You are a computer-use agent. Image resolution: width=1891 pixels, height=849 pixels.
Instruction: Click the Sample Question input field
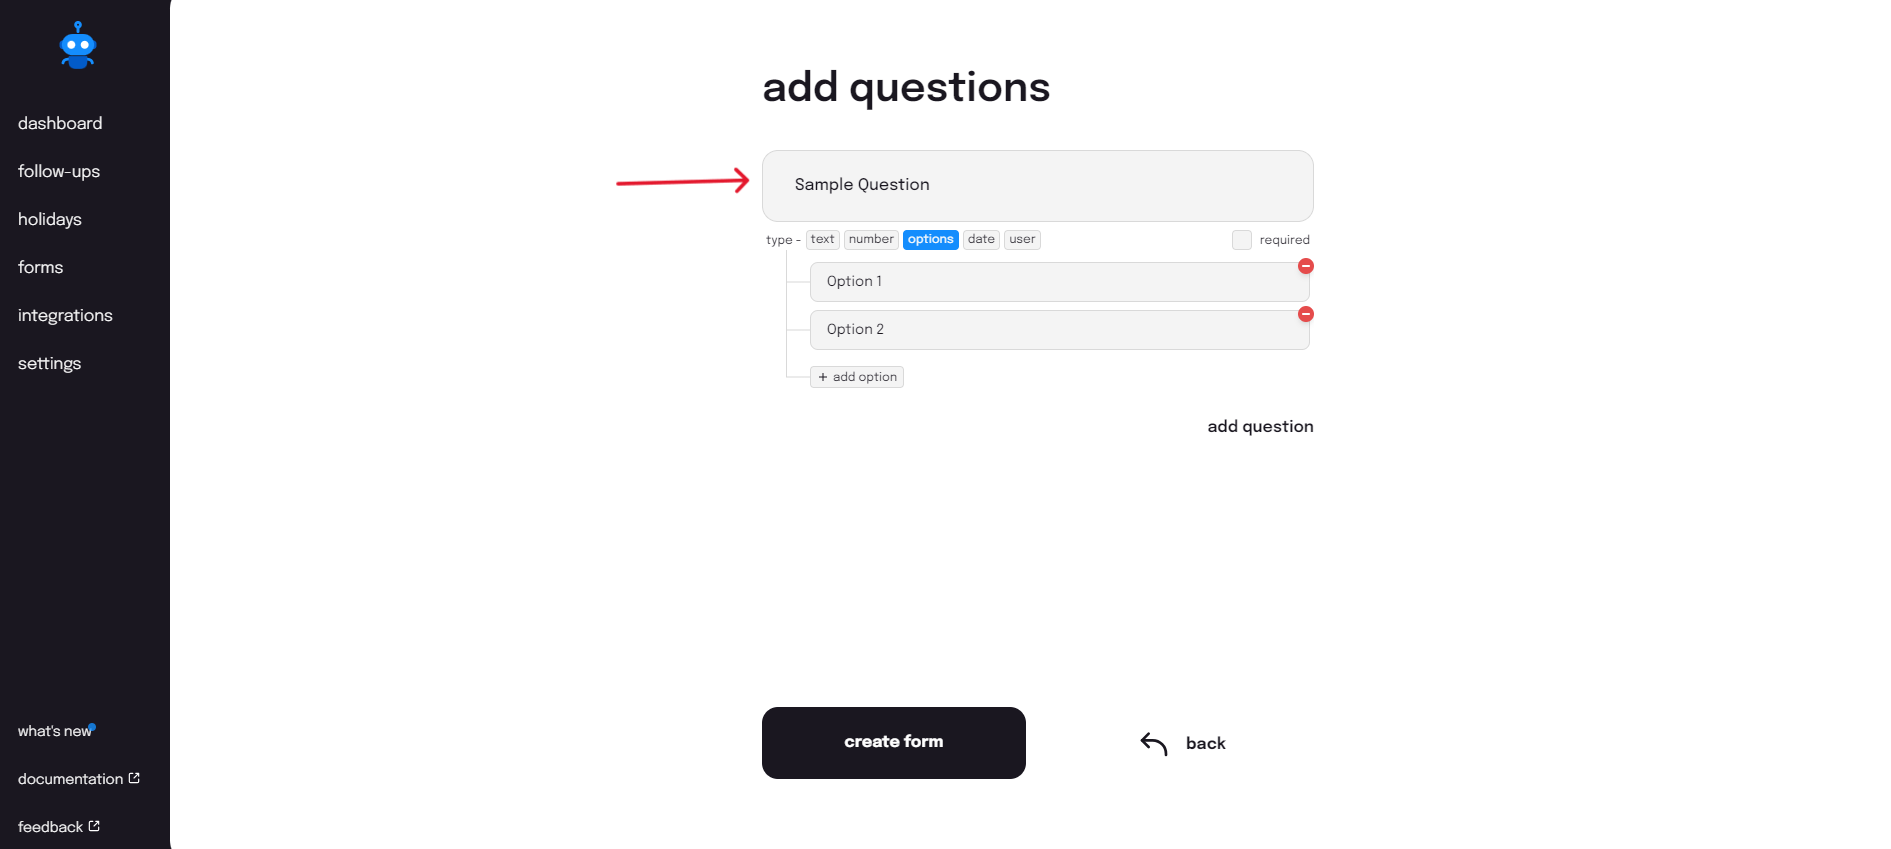tap(1037, 185)
